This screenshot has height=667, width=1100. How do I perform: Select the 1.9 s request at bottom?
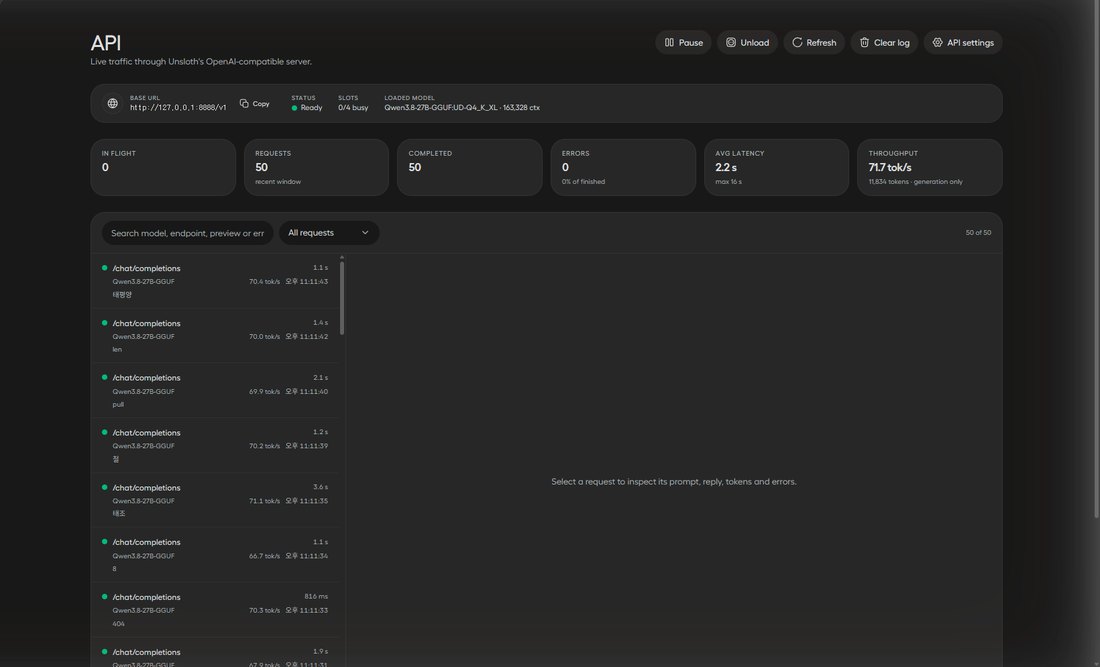215,653
